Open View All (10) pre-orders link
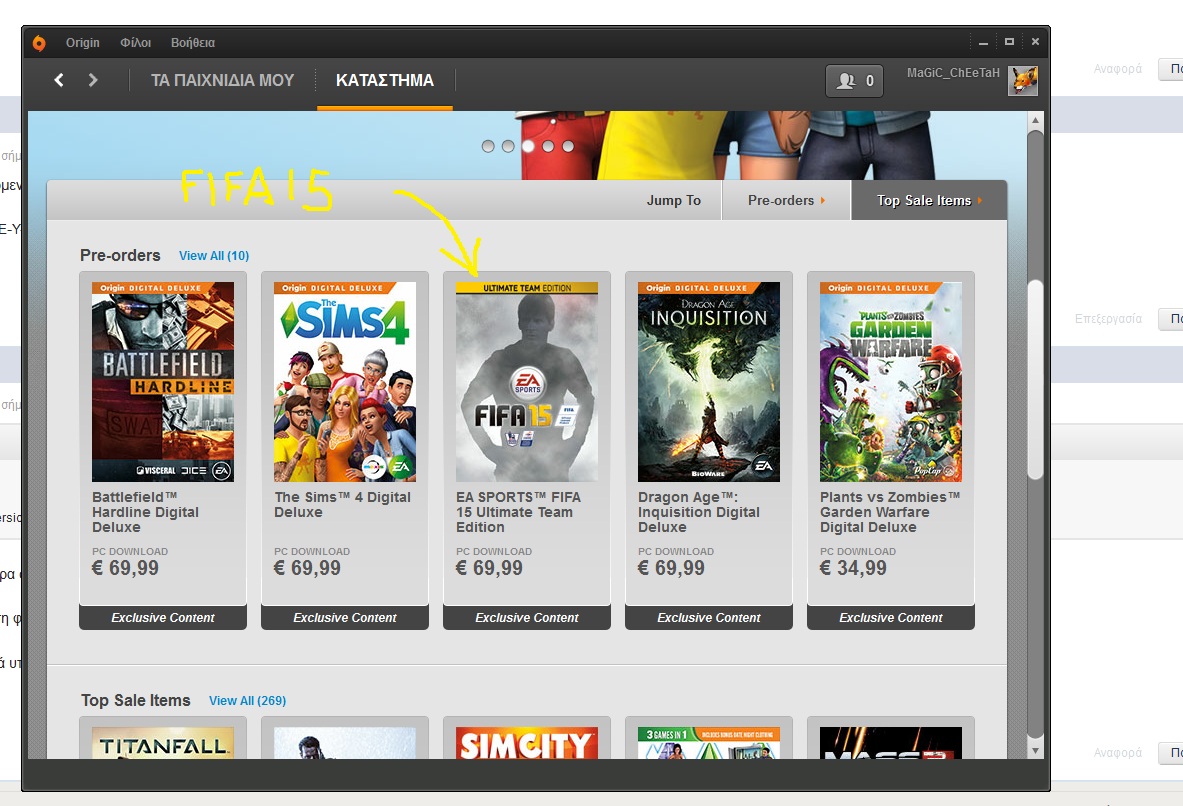Image resolution: width=1183 pixels, height=806 pixels. point(214,256)
